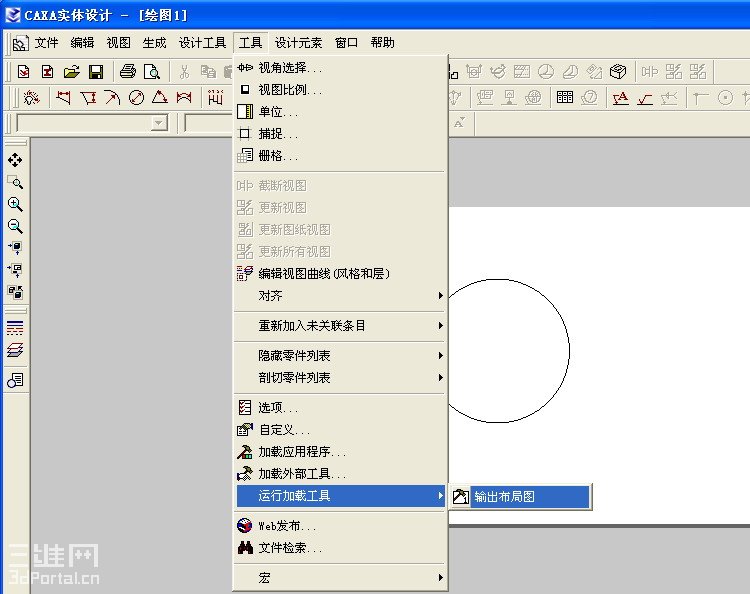Viewport: 750px width, 594px height.
Task: Open the 帮助 menu
Action: [x=382, y=43]
